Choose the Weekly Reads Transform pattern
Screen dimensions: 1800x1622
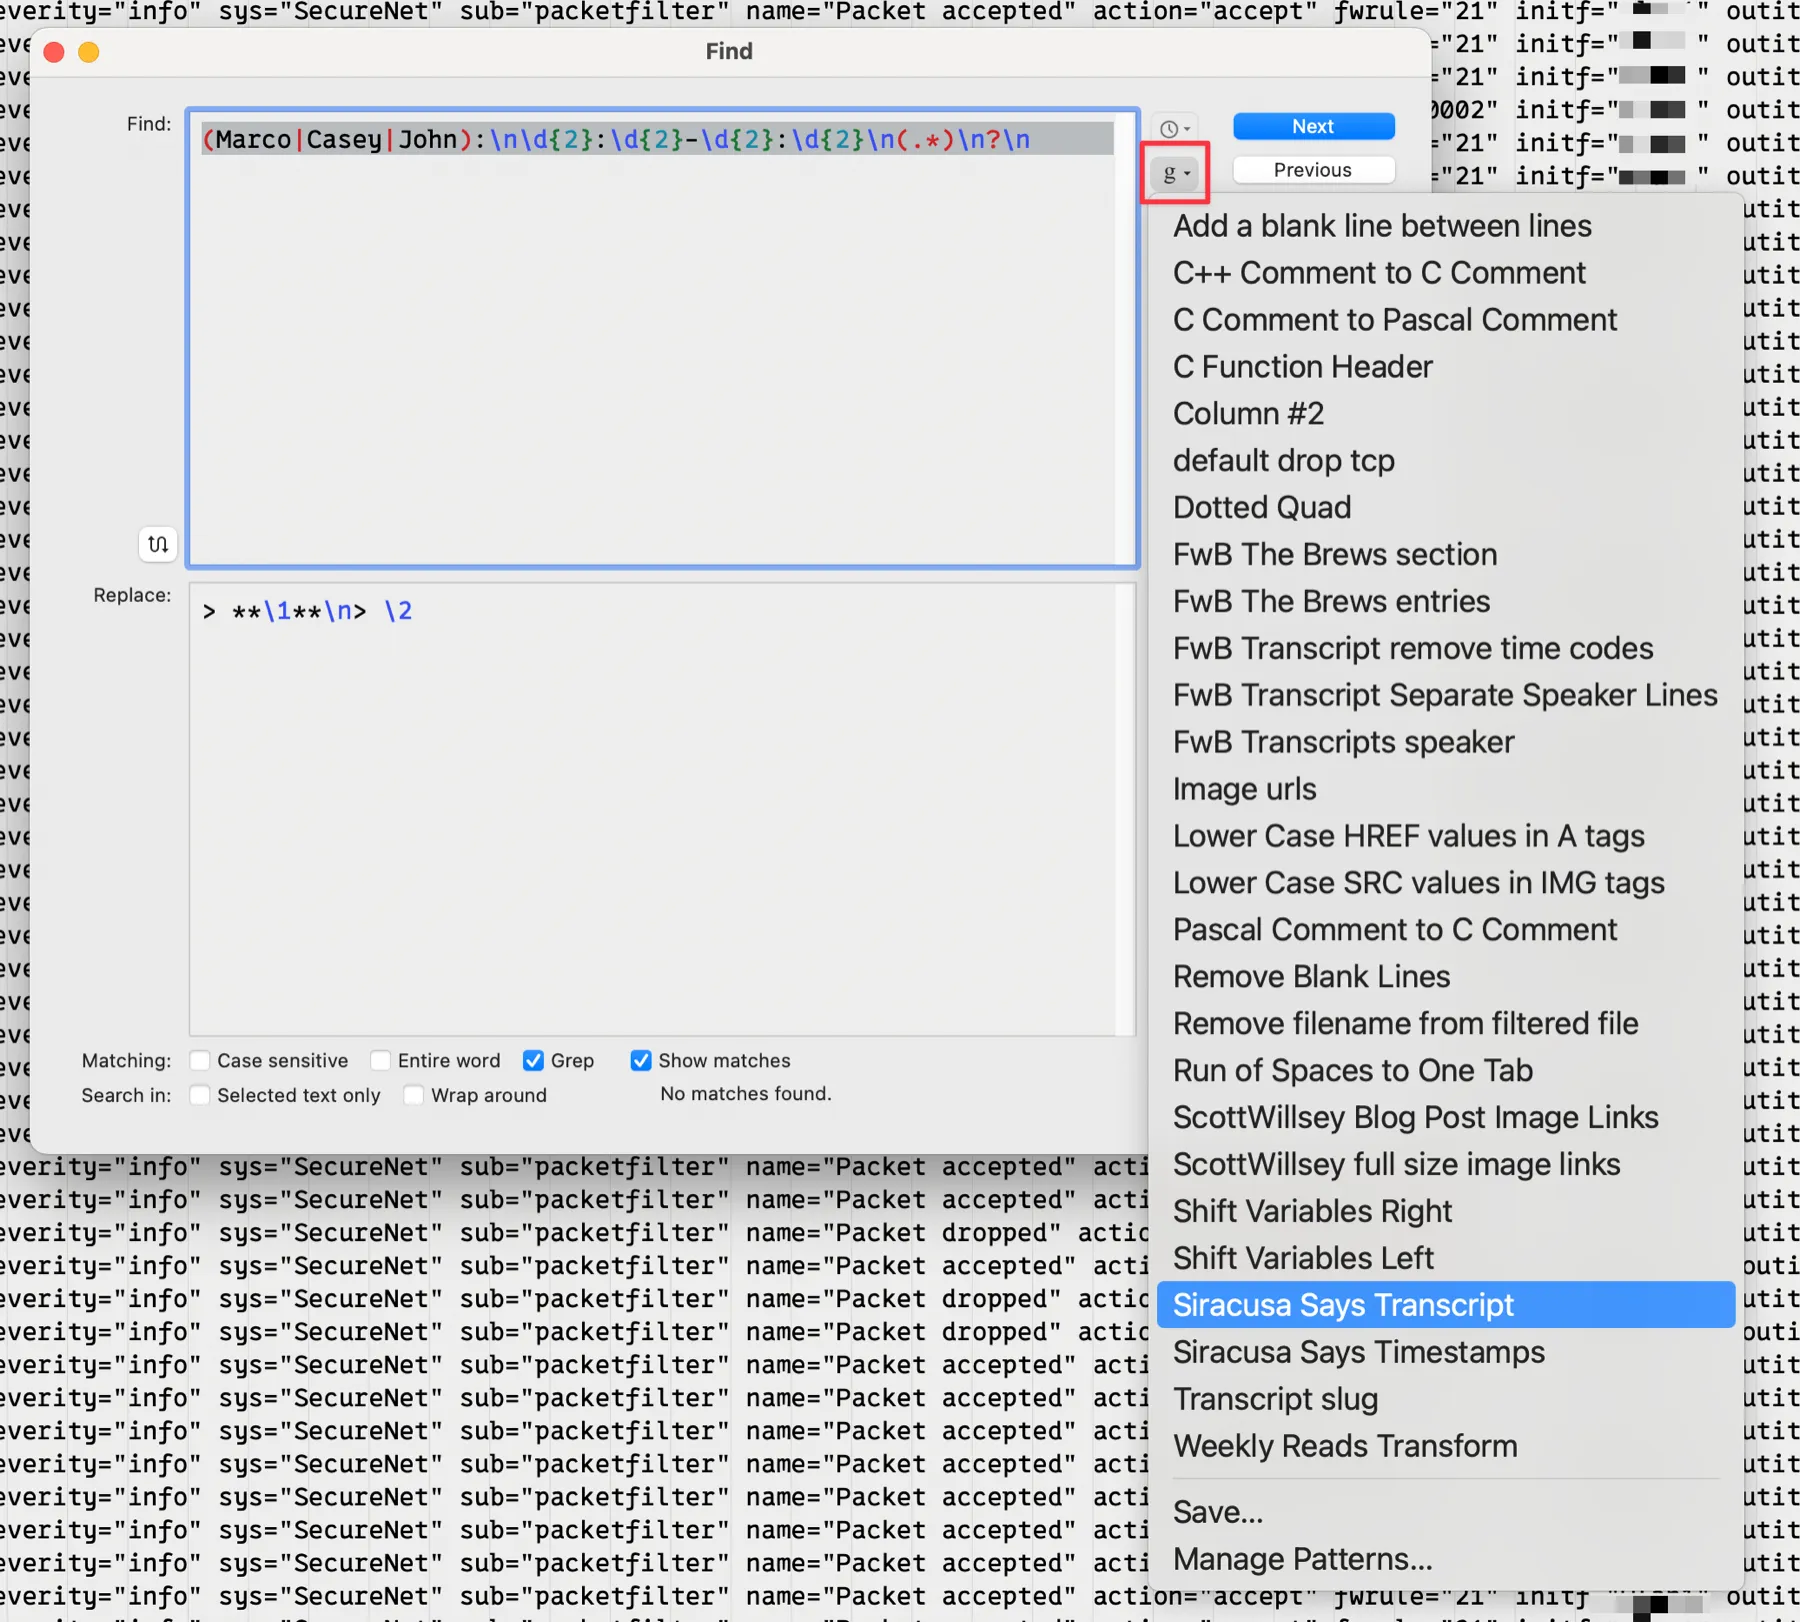[1344, 1445]
